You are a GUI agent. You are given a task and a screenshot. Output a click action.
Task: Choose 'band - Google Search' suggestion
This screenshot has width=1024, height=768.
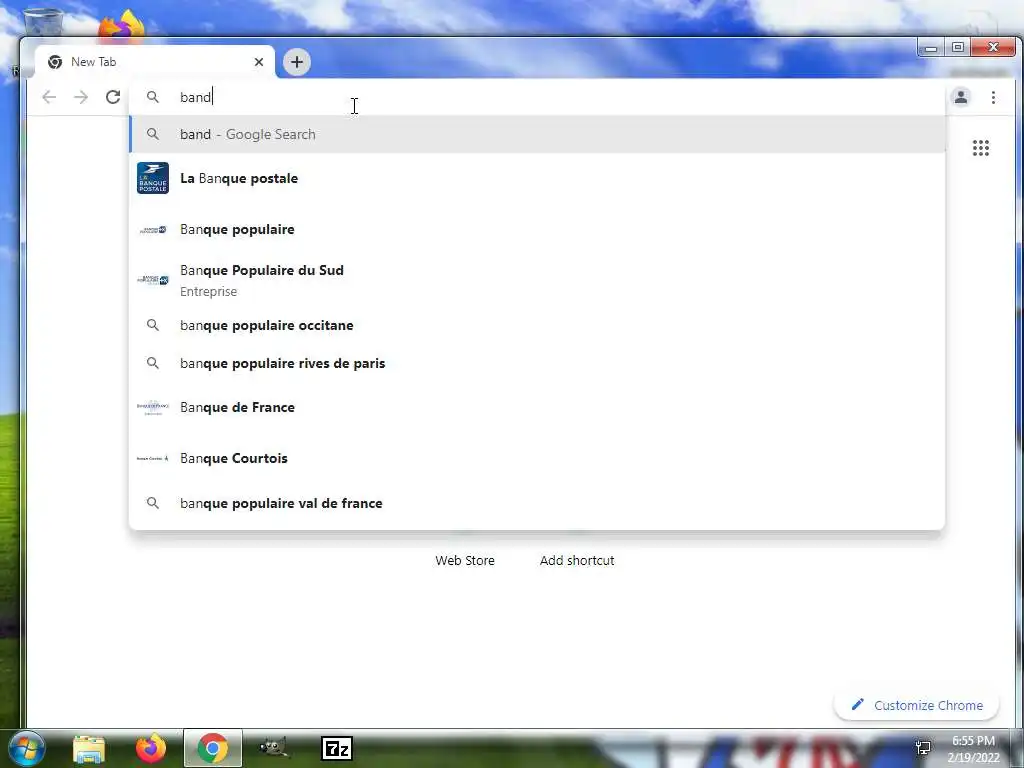537,135
